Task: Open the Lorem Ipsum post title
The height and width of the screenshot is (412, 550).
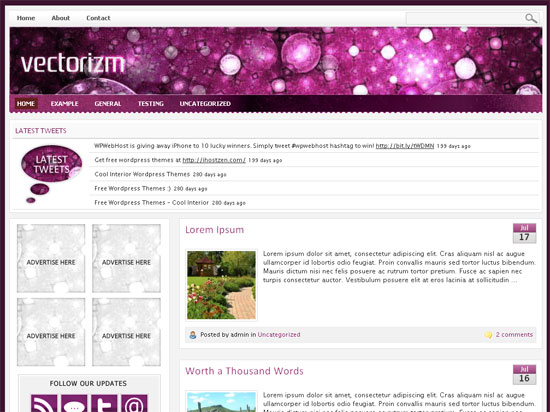Action: [214, 230]
